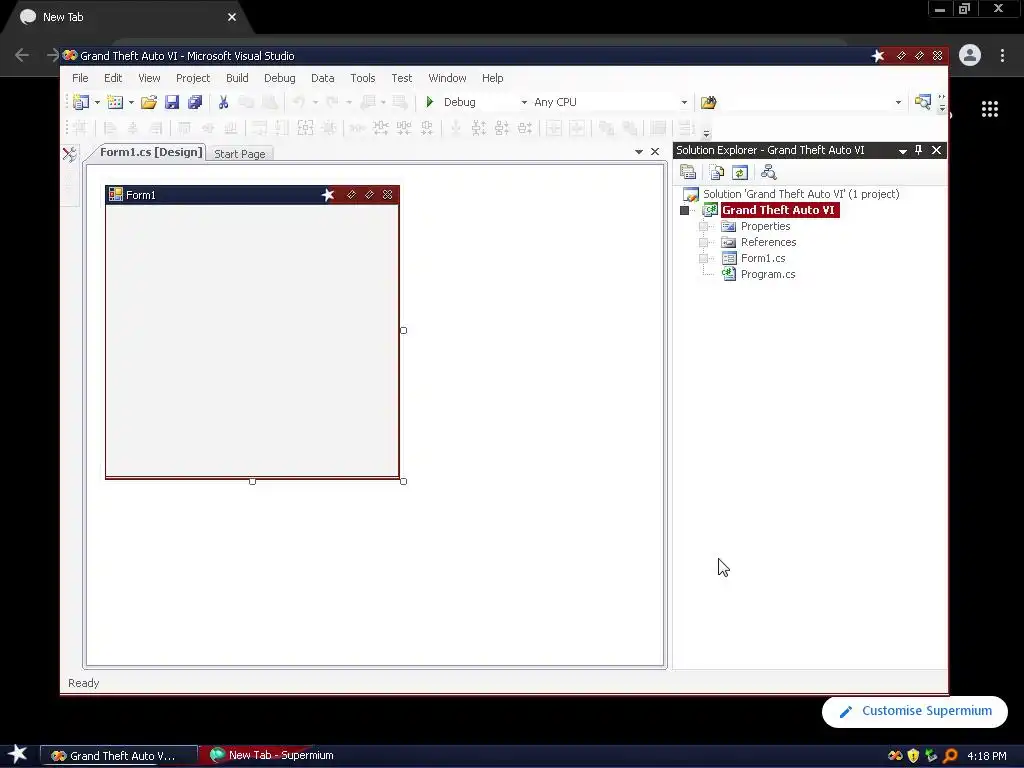Click the Cut scissors icon
This screenshot has width=1024, height=768.
[223, 102]
